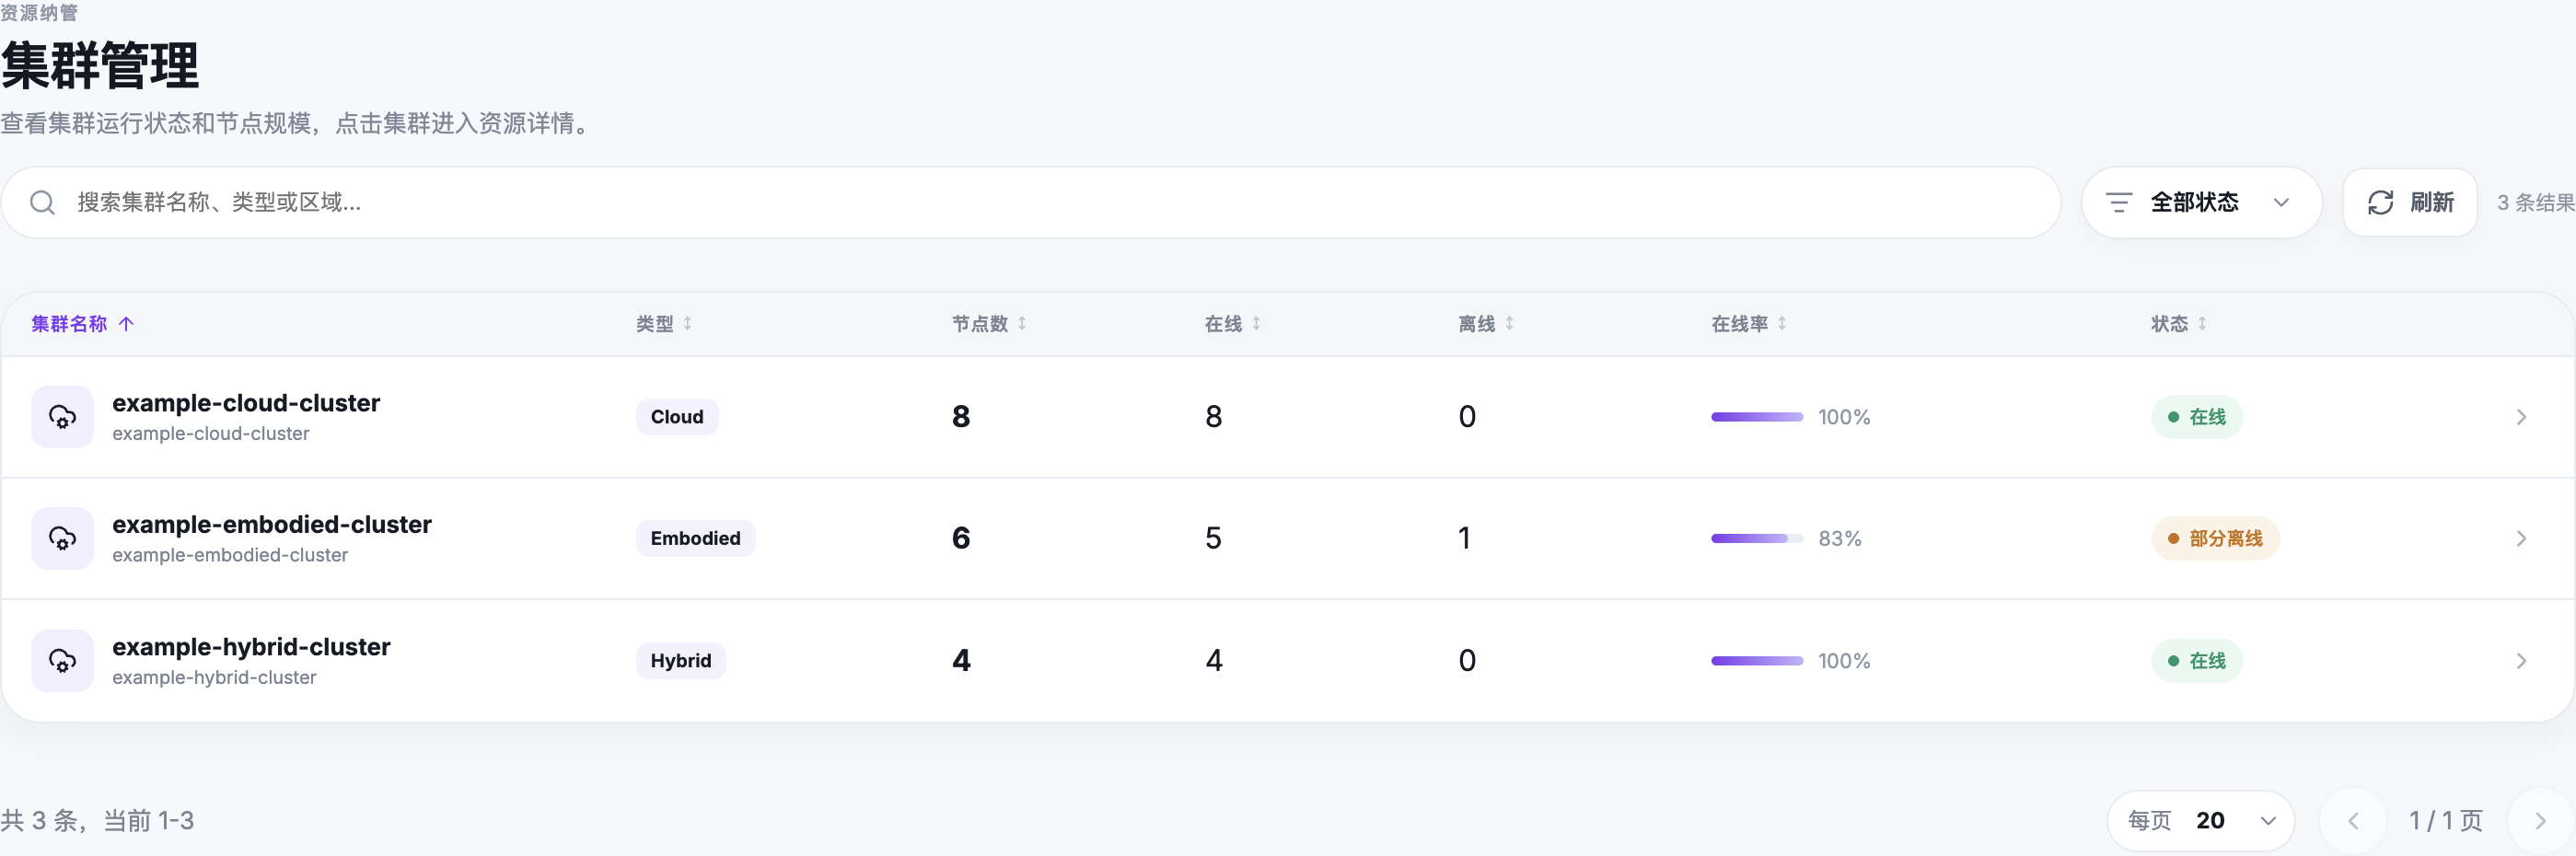Click the Hybrid type tag
The height and width of the screenshot is (856, 2576).
tap(681, 661)
